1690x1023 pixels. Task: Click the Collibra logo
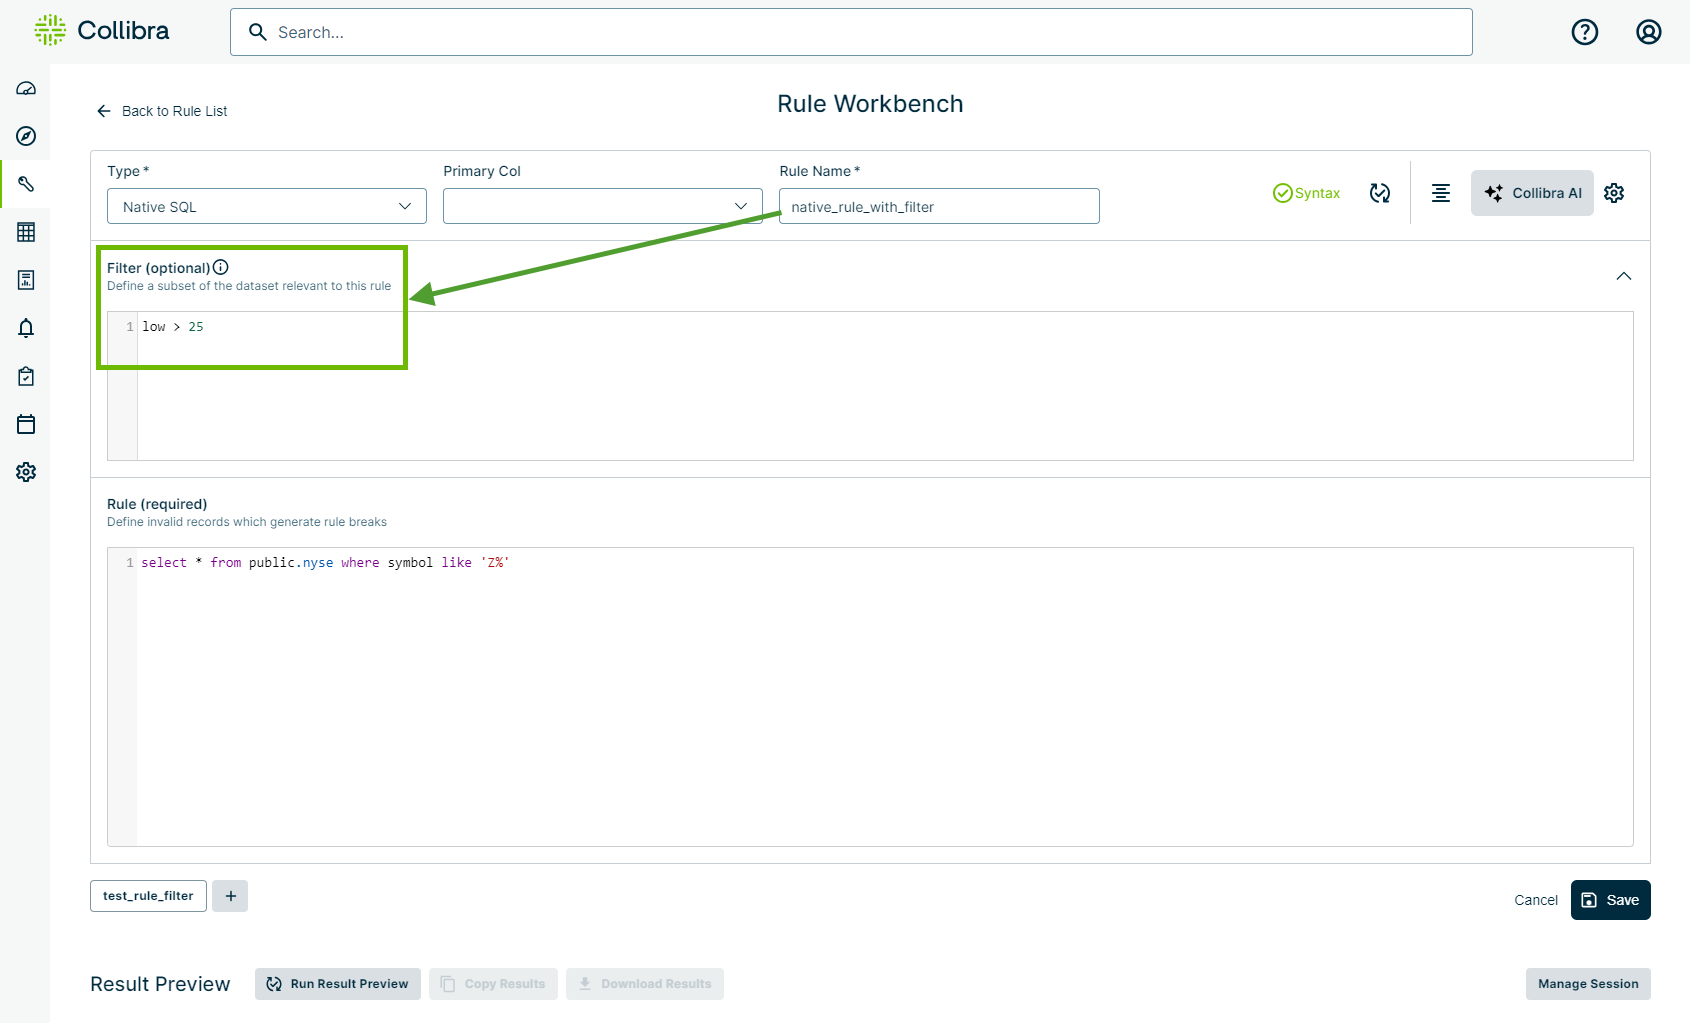(x=101, y=31)
